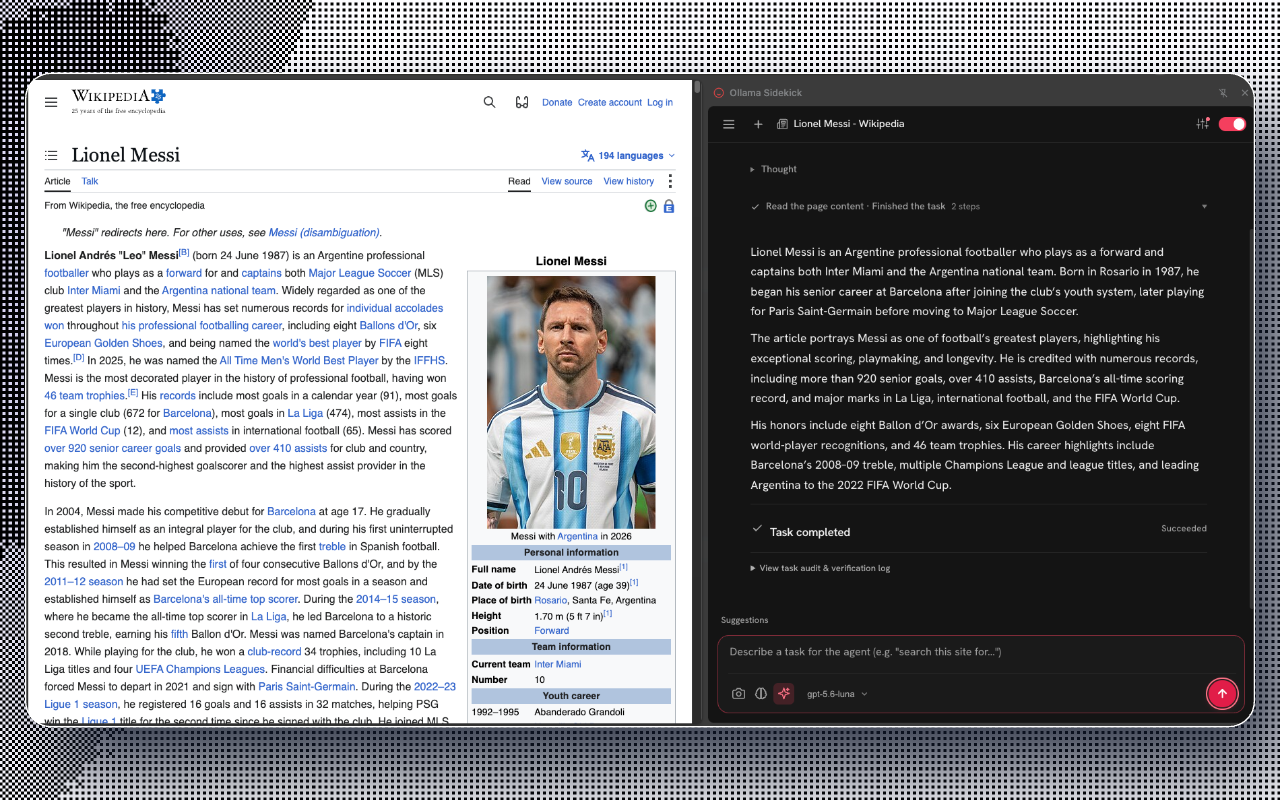Open the Messi infobox photo
This screenshot has height=800, width=1280.
point(571,402)
